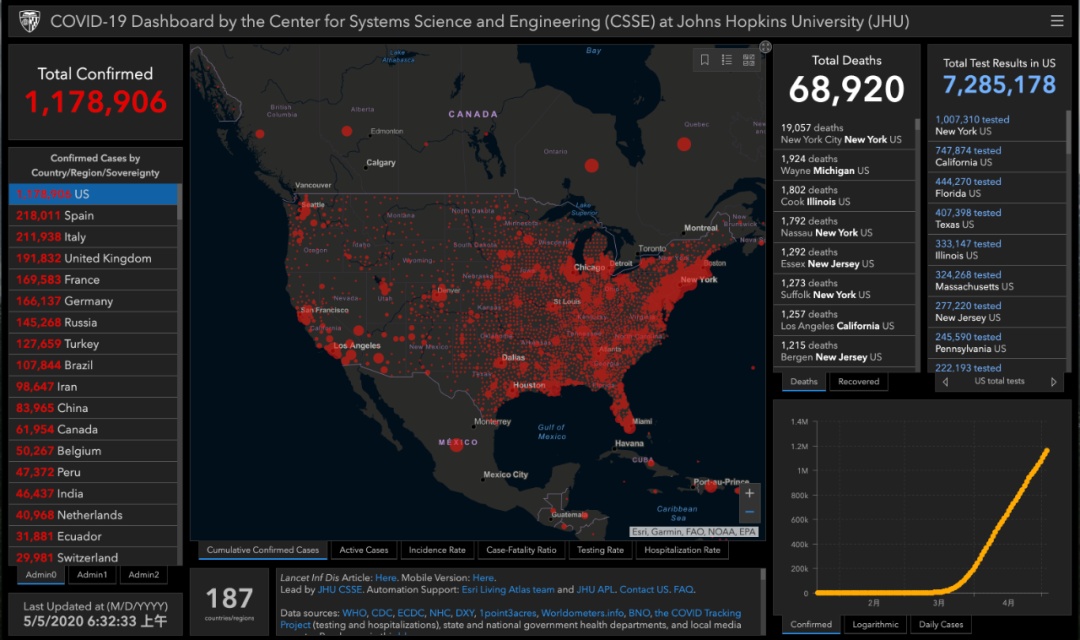This screenshot has width=1080, height=640.
Task: Open the bookmarks icon on the map
Action: coord(705,60)
